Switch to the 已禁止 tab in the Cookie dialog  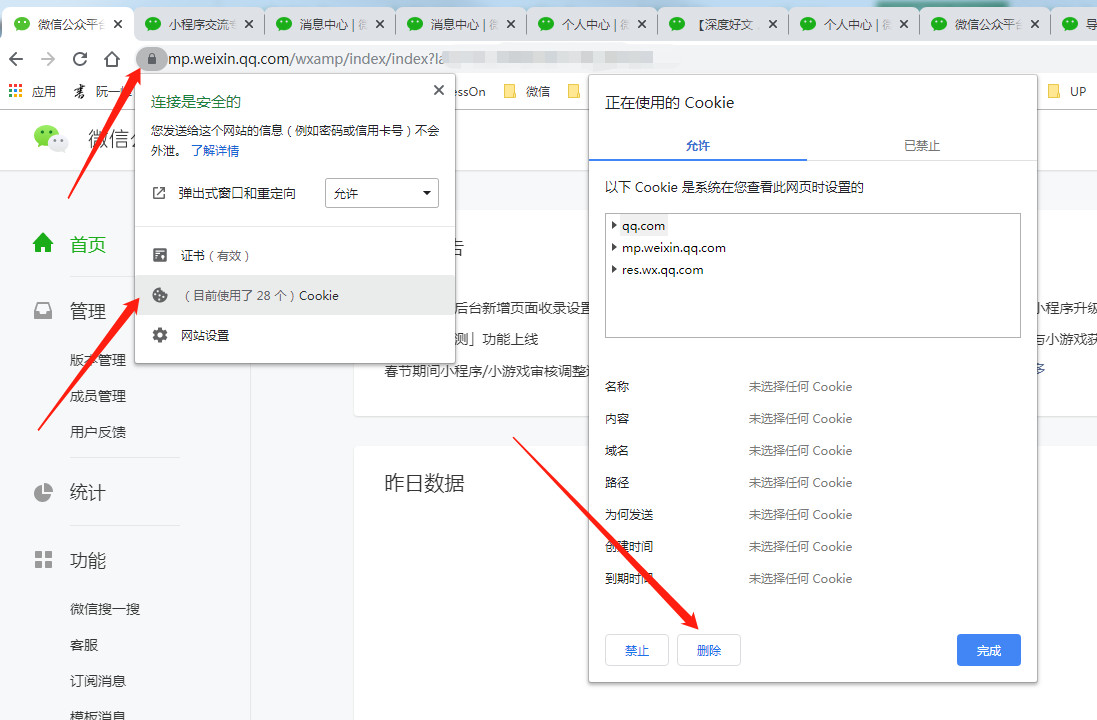(x=921, y=146)
